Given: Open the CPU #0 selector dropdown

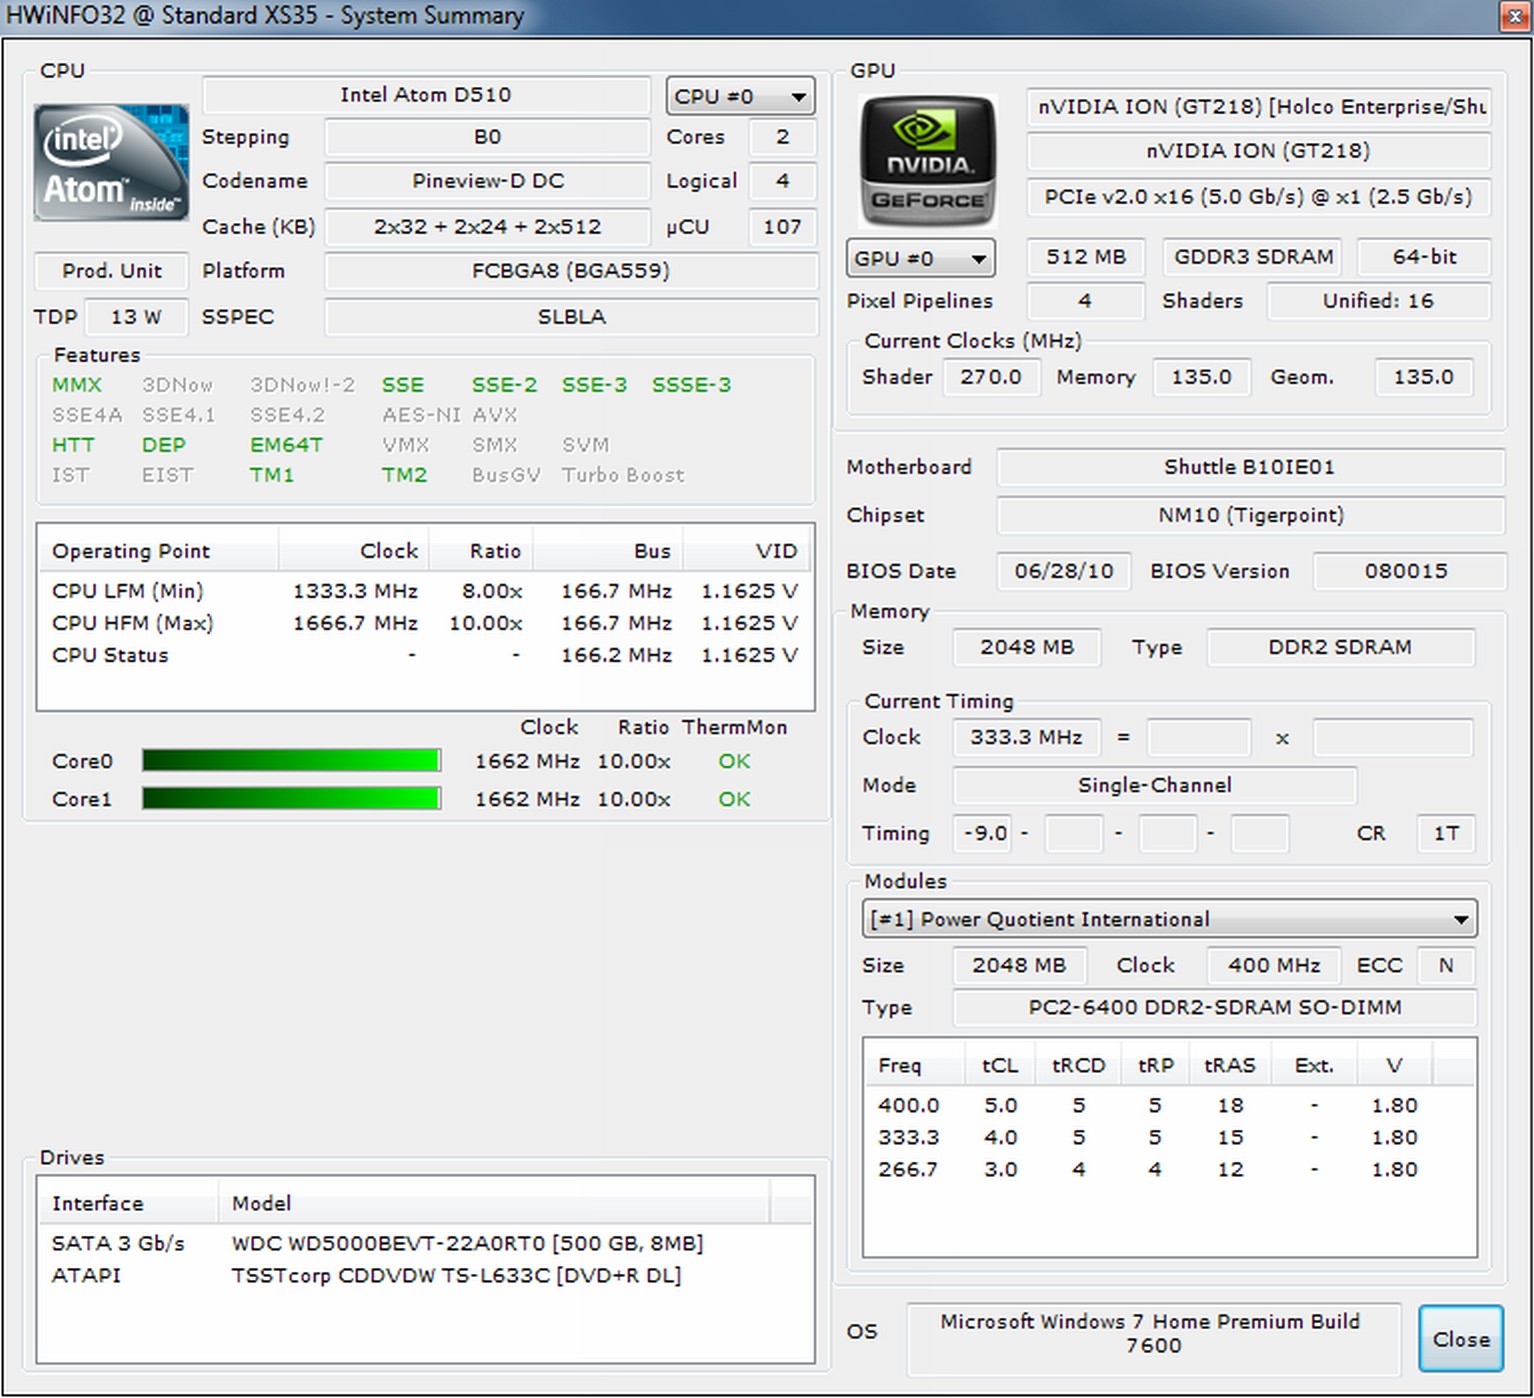Looking at the screenshot, I should point(740,97).
